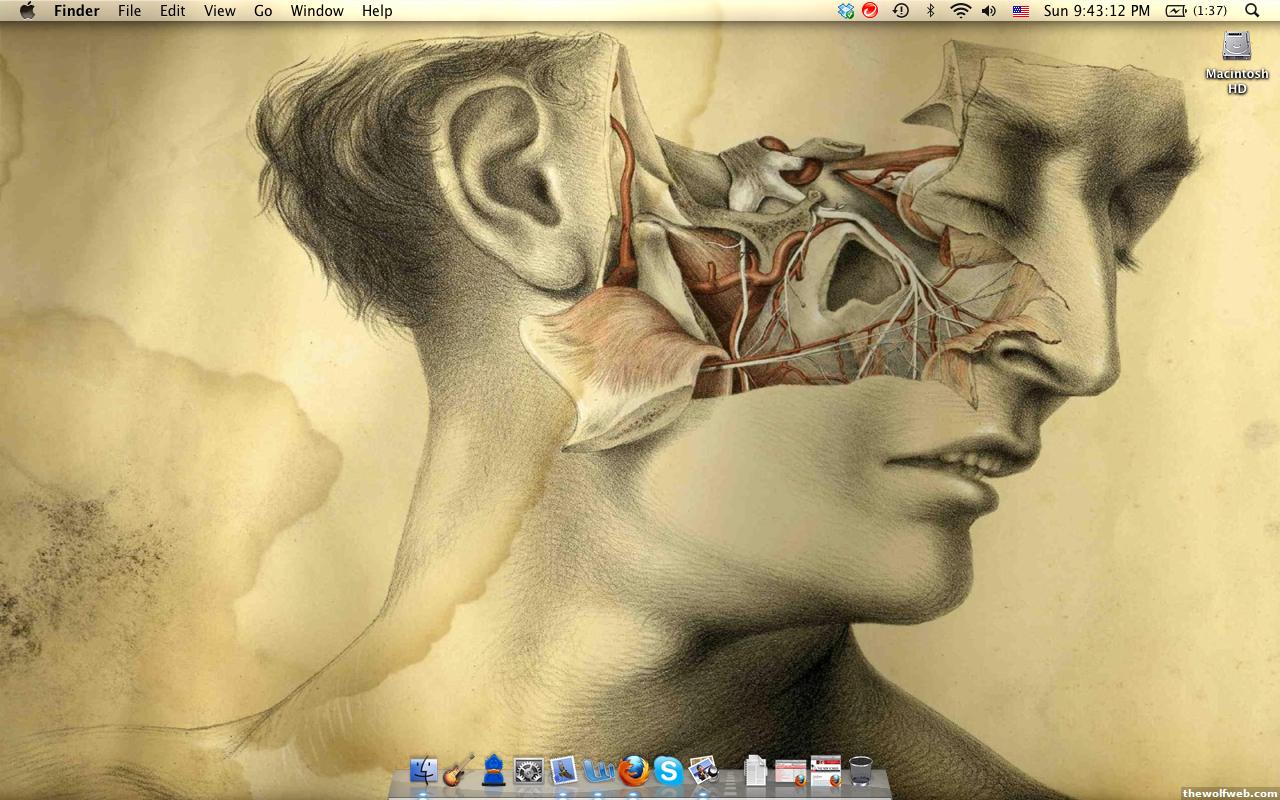The height and width of the screenshot is (800, 1280).
Task: Open the Macintosh HD drive icon
Action: [x=1237, y=48]
